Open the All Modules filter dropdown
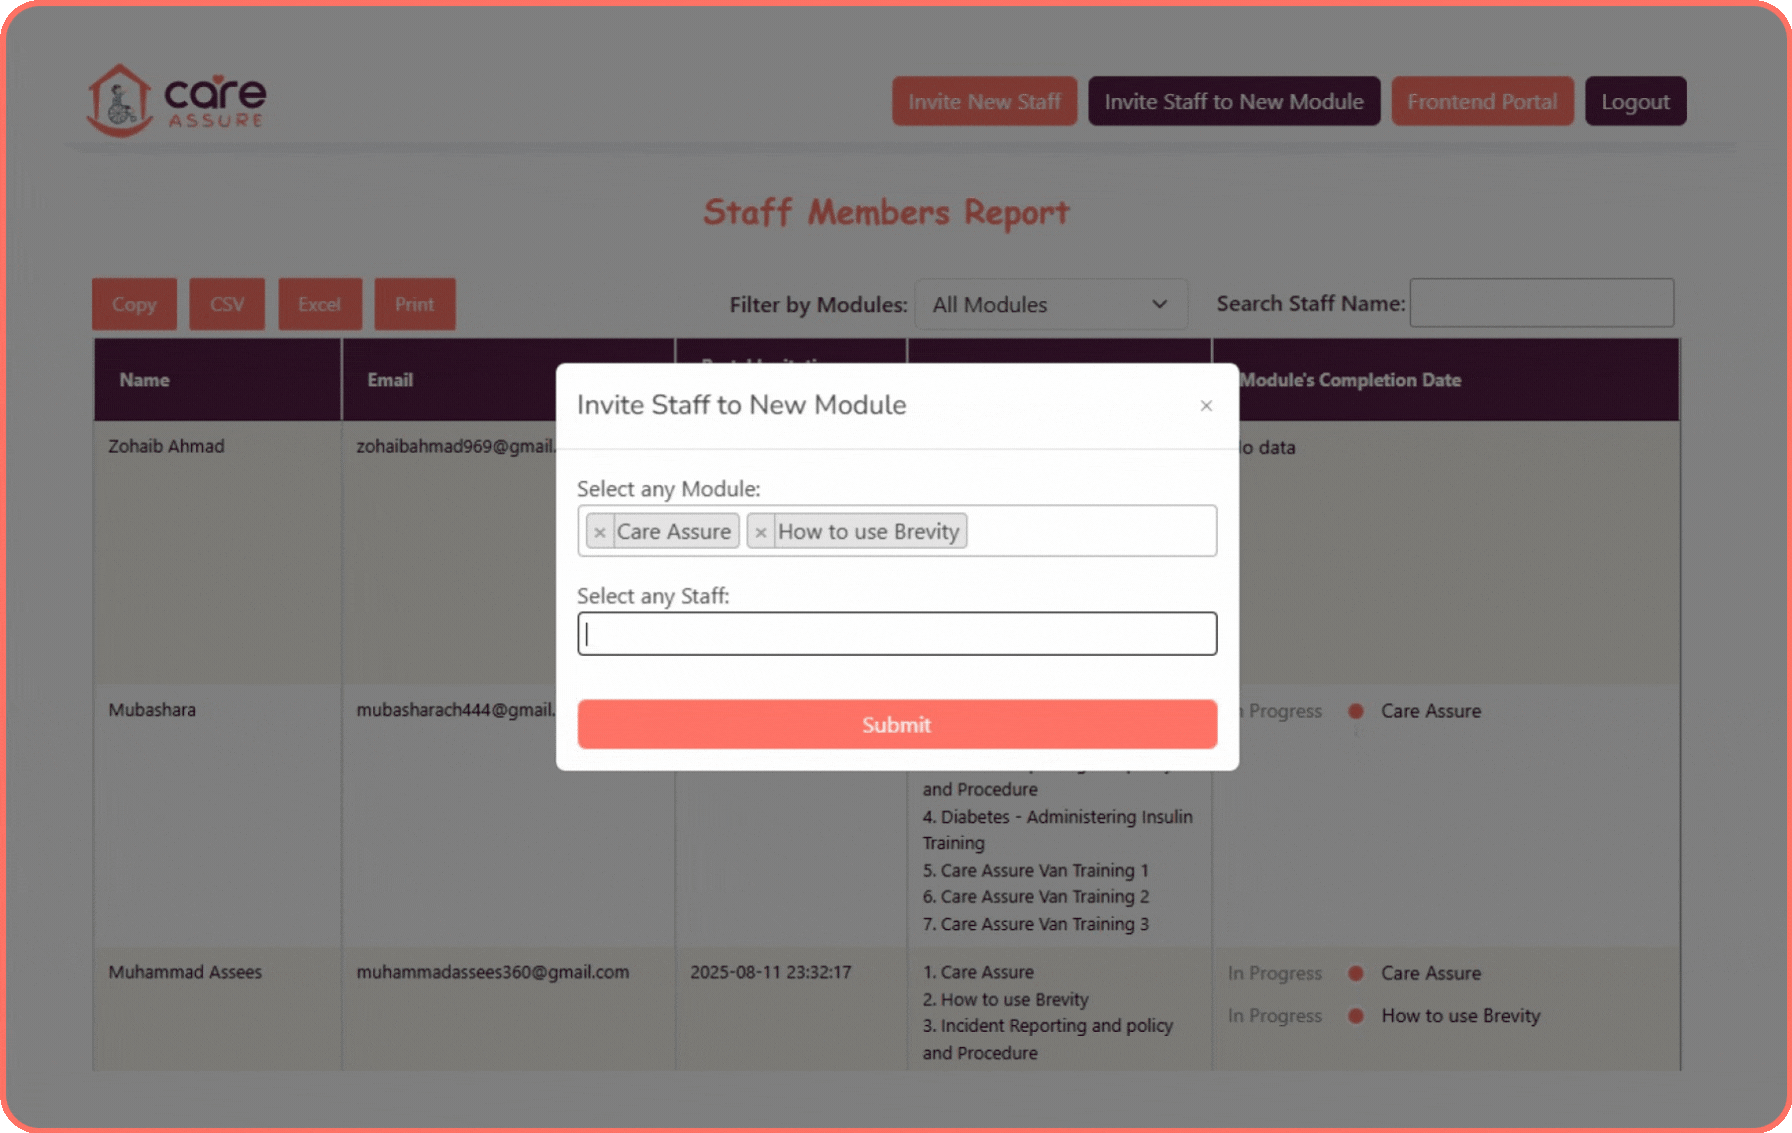The width and height of the screenshot is (1792, 1133). tap(1051, 304)
